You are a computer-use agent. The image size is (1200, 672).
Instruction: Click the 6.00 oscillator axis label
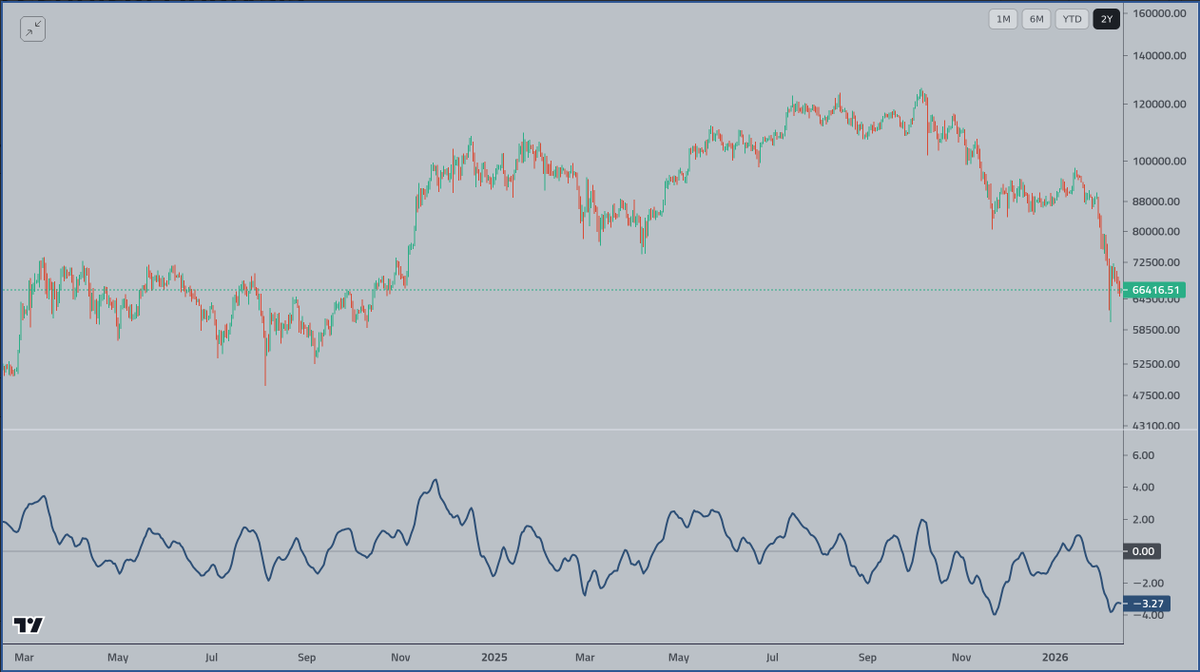click(x=1144, y=455)
